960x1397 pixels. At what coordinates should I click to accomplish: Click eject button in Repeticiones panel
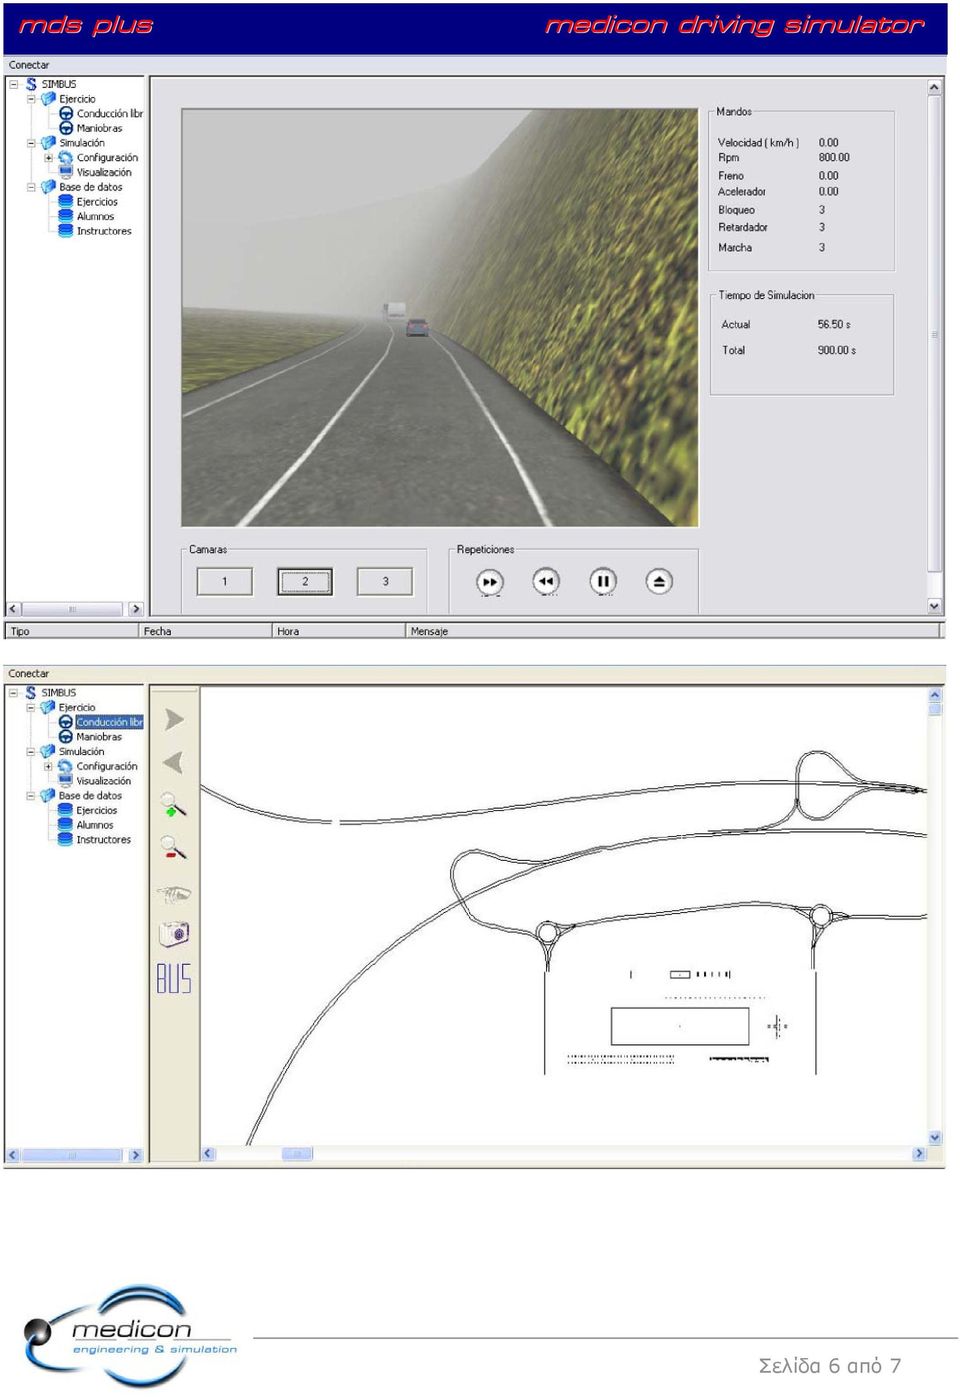click(x=659, y=581)
